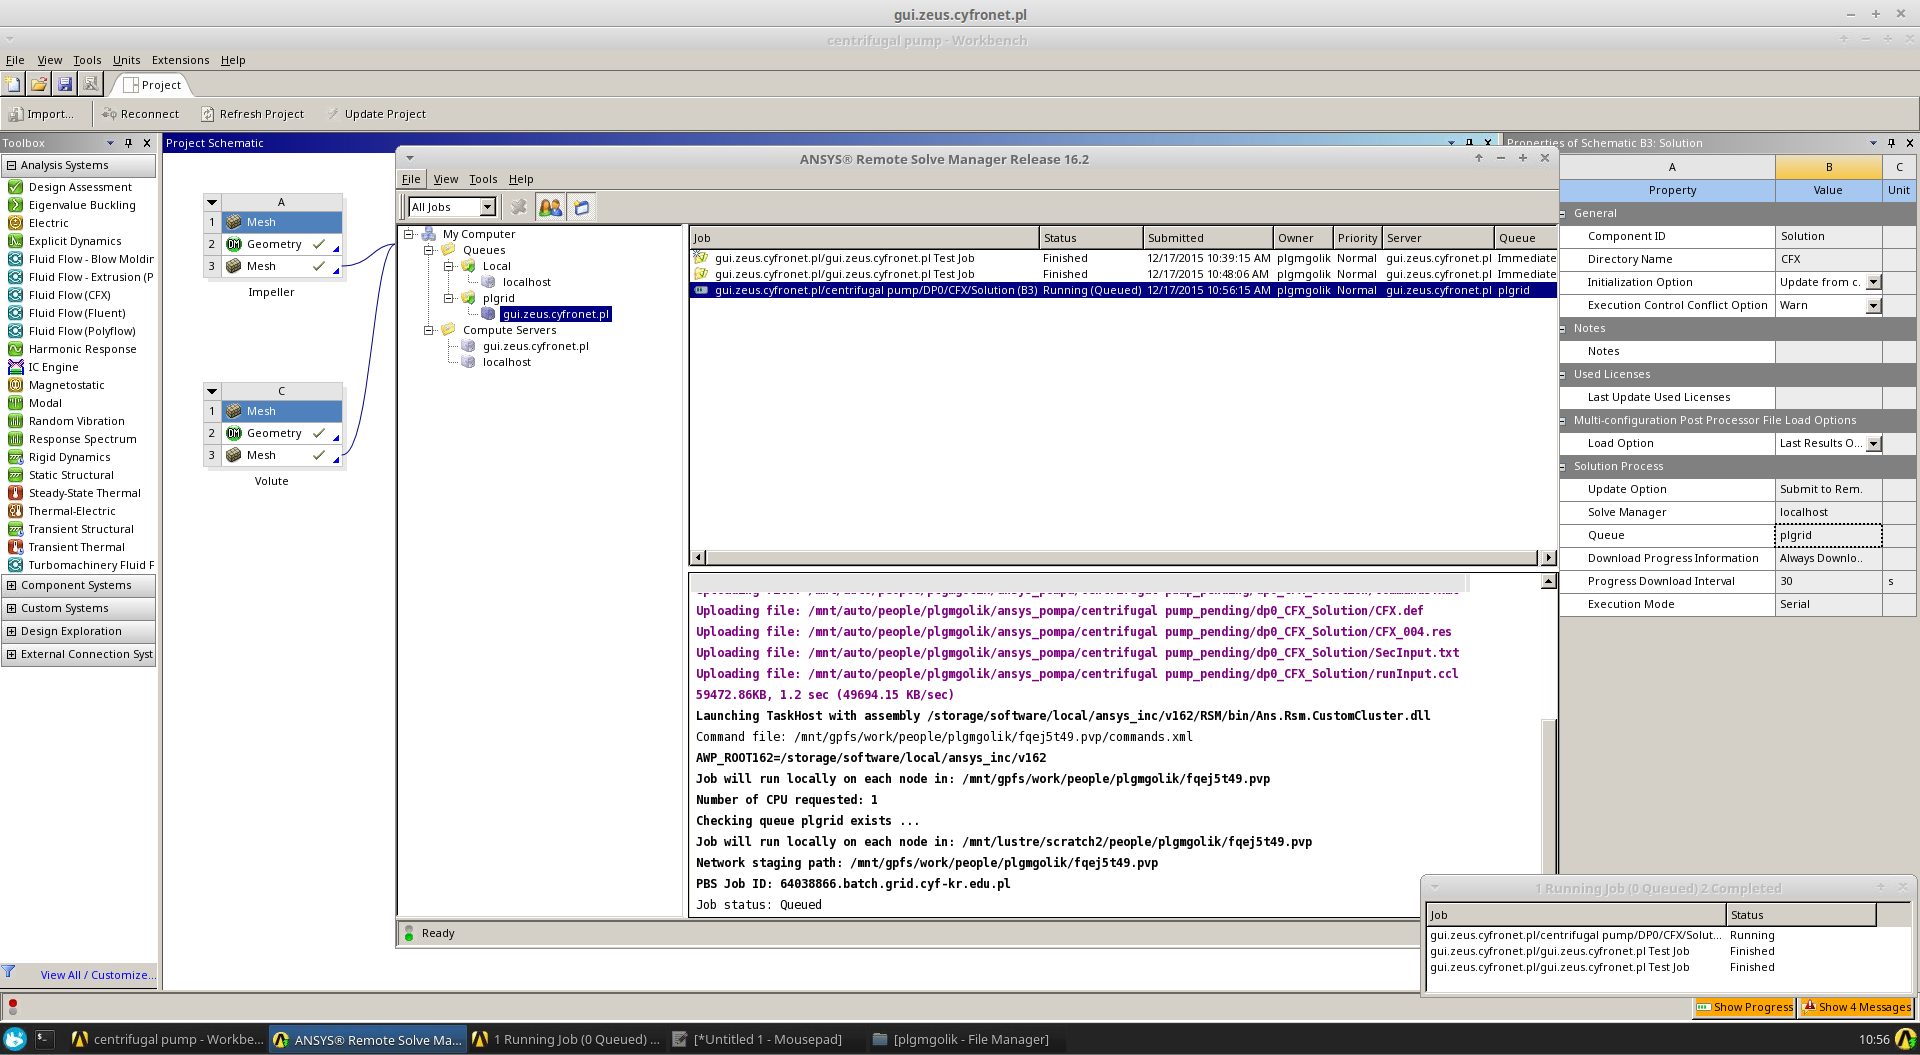Screen dimensions: 1920x1055
Task: Click the Refresh Project button
Action: (252, 114)
